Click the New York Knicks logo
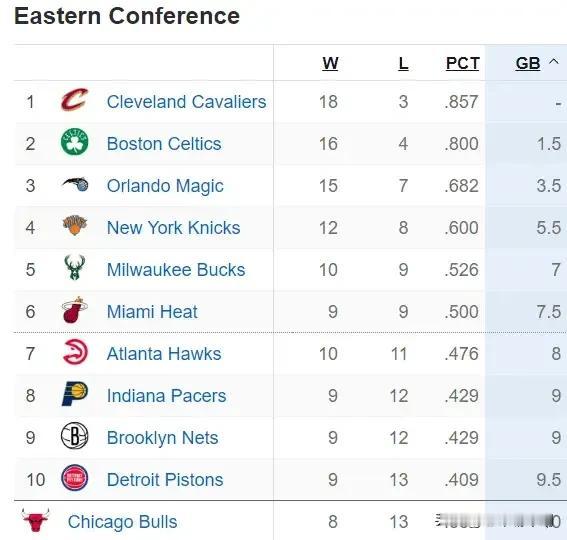This screenshot has height=540, width=567. 75,225
